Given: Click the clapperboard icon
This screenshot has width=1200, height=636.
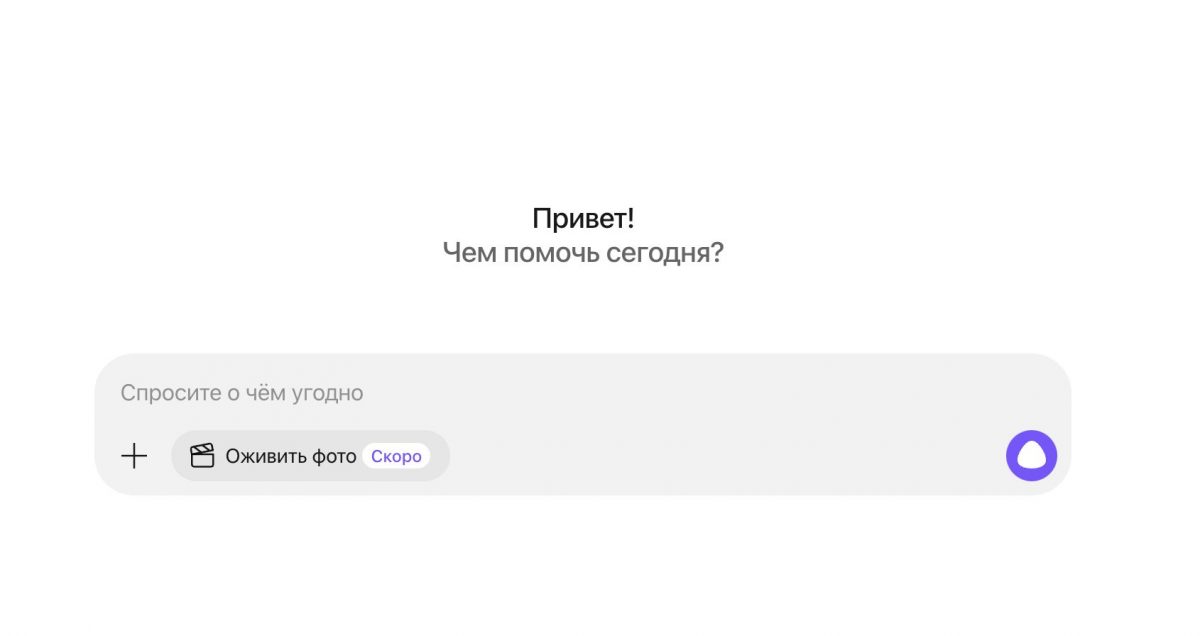Looking at the screenshot, I should pyautogui.click(x=203, y=456).
